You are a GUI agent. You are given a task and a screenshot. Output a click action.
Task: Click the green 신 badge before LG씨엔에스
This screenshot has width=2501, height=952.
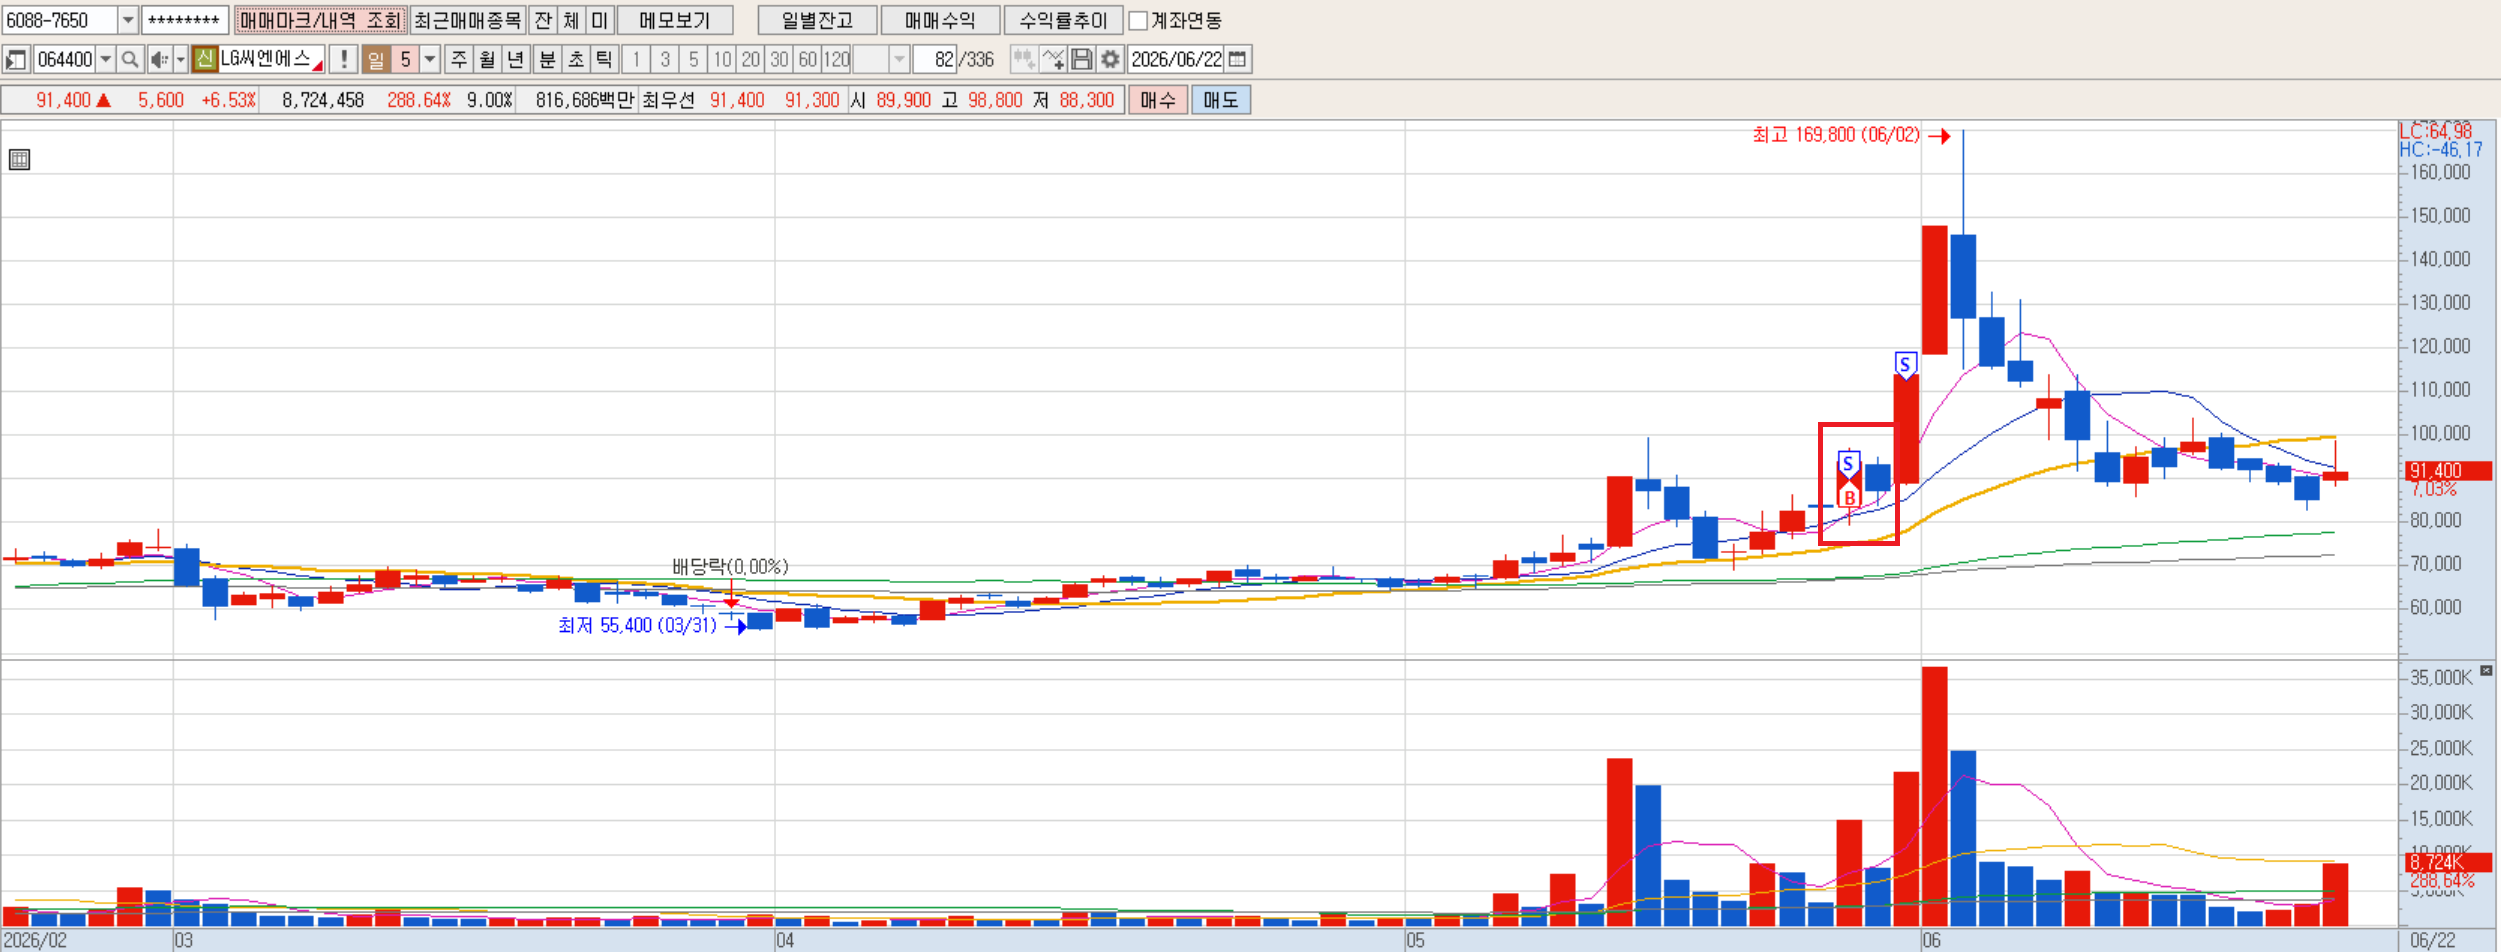tap(204, 59)
